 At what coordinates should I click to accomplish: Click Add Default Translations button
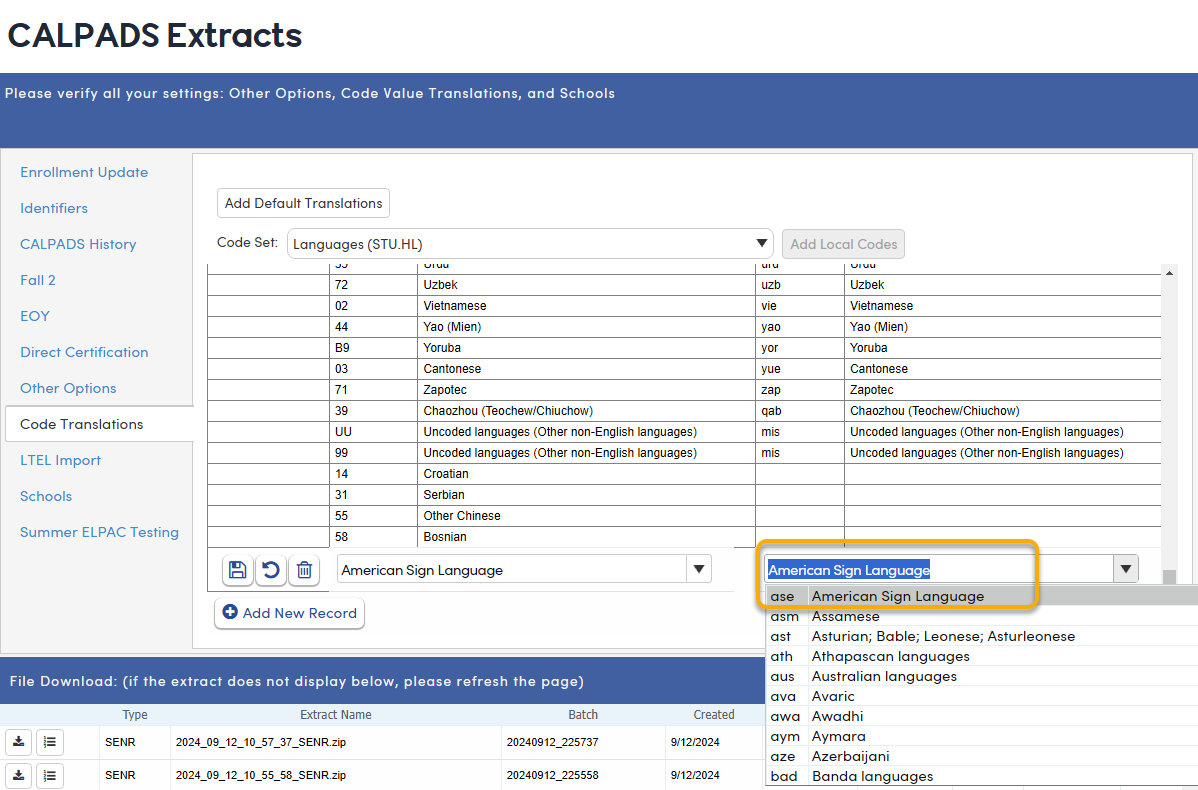(303, 203)
